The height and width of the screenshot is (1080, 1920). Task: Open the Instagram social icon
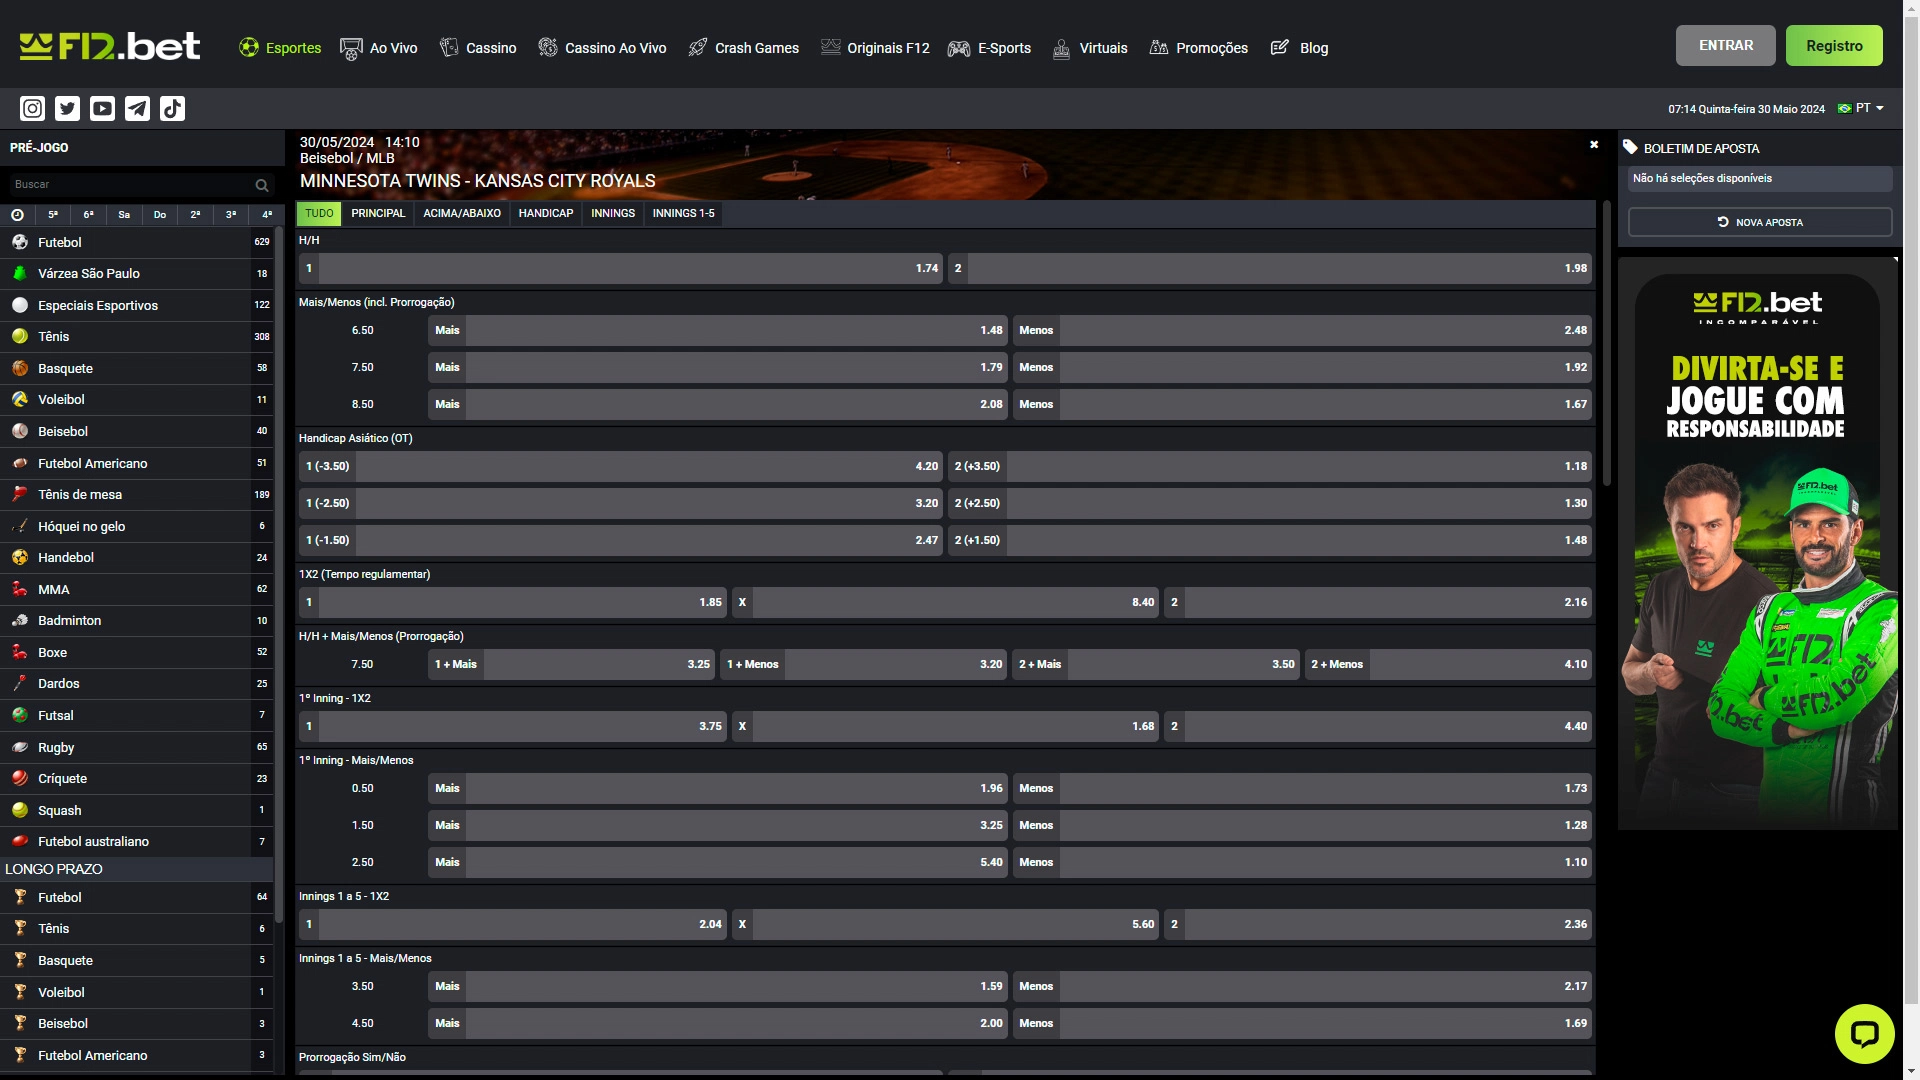click(x=32, y=108)
